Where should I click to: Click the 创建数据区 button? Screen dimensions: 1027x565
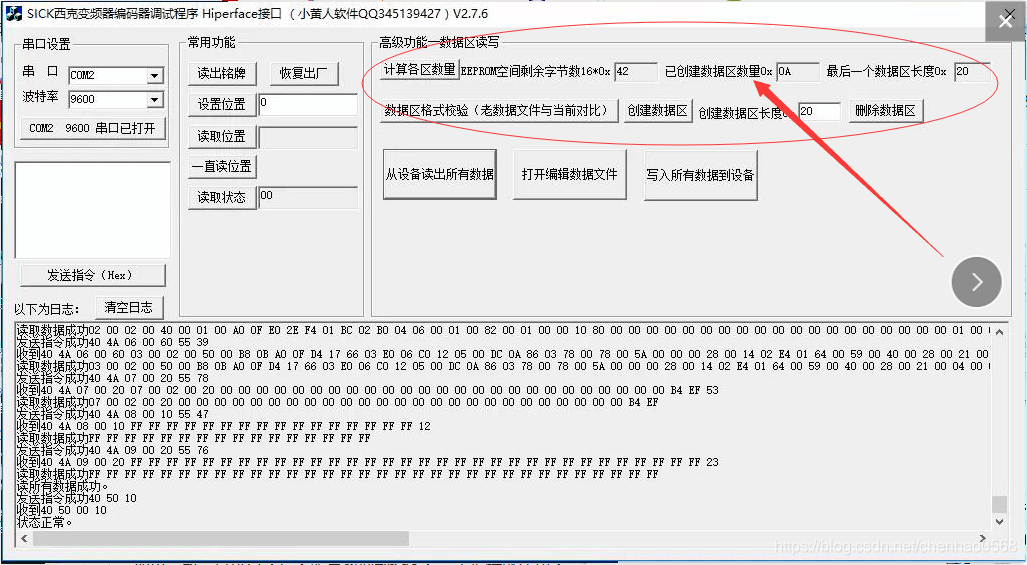pos(657,111)
